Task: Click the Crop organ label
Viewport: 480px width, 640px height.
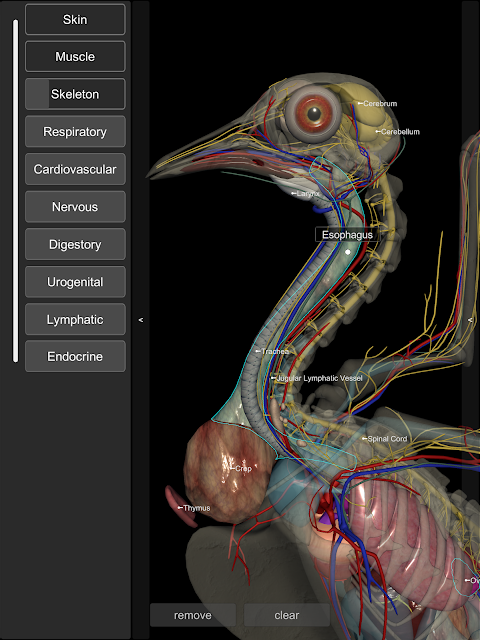Action: 241,469
